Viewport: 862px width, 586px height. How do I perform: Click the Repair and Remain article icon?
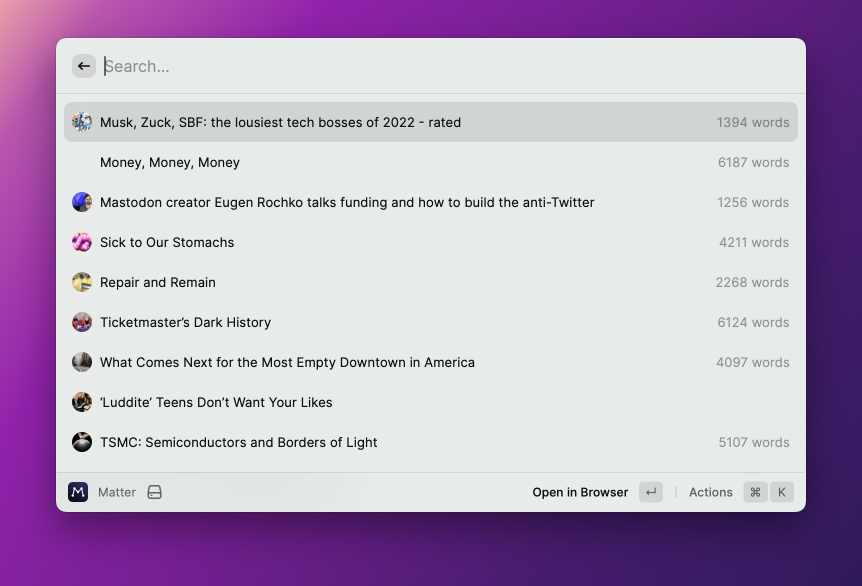[82, 282]
